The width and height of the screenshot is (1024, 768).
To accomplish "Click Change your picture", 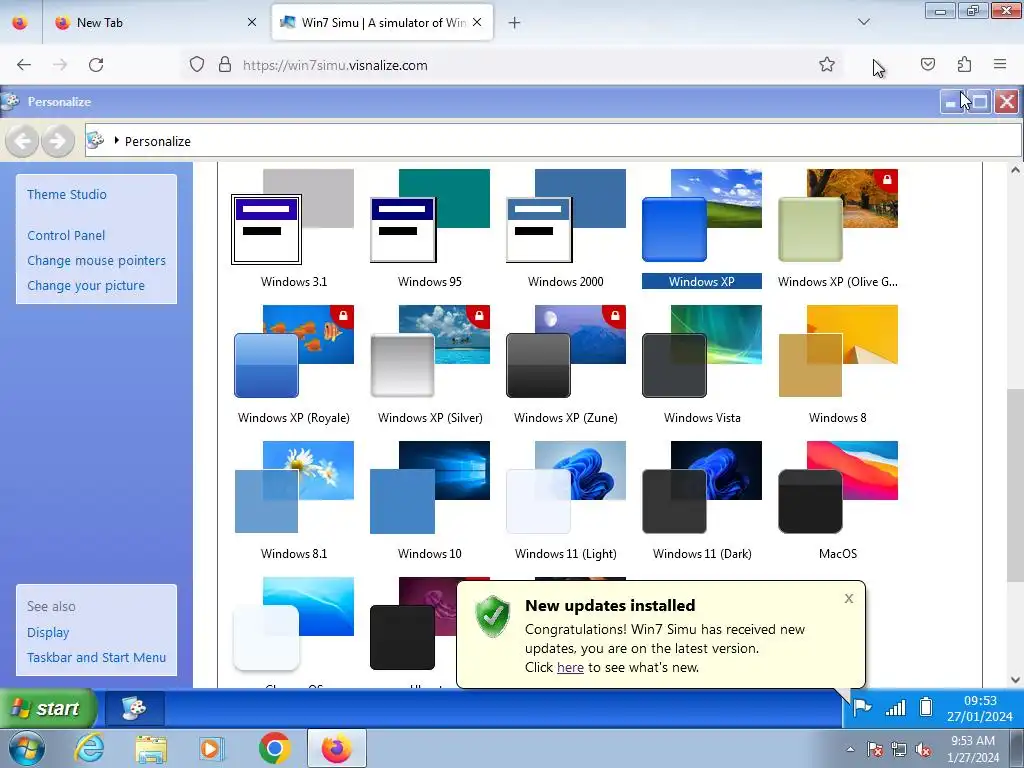I will (x=86, y=285).
